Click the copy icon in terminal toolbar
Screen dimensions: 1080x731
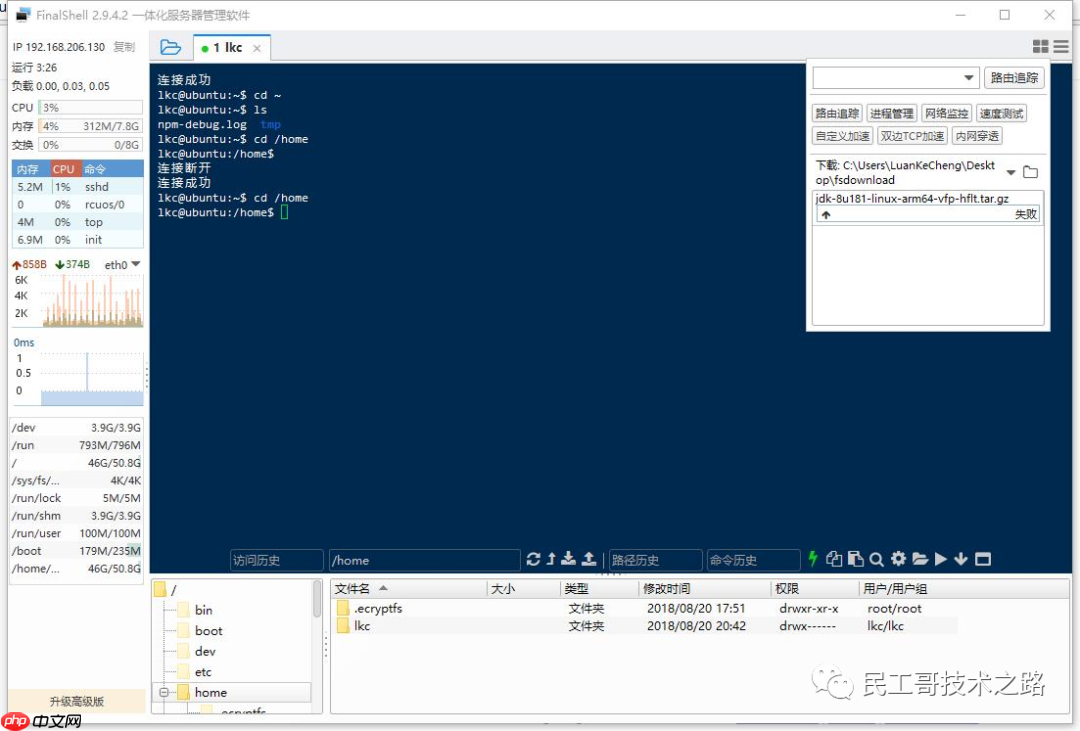click(833, 559)
